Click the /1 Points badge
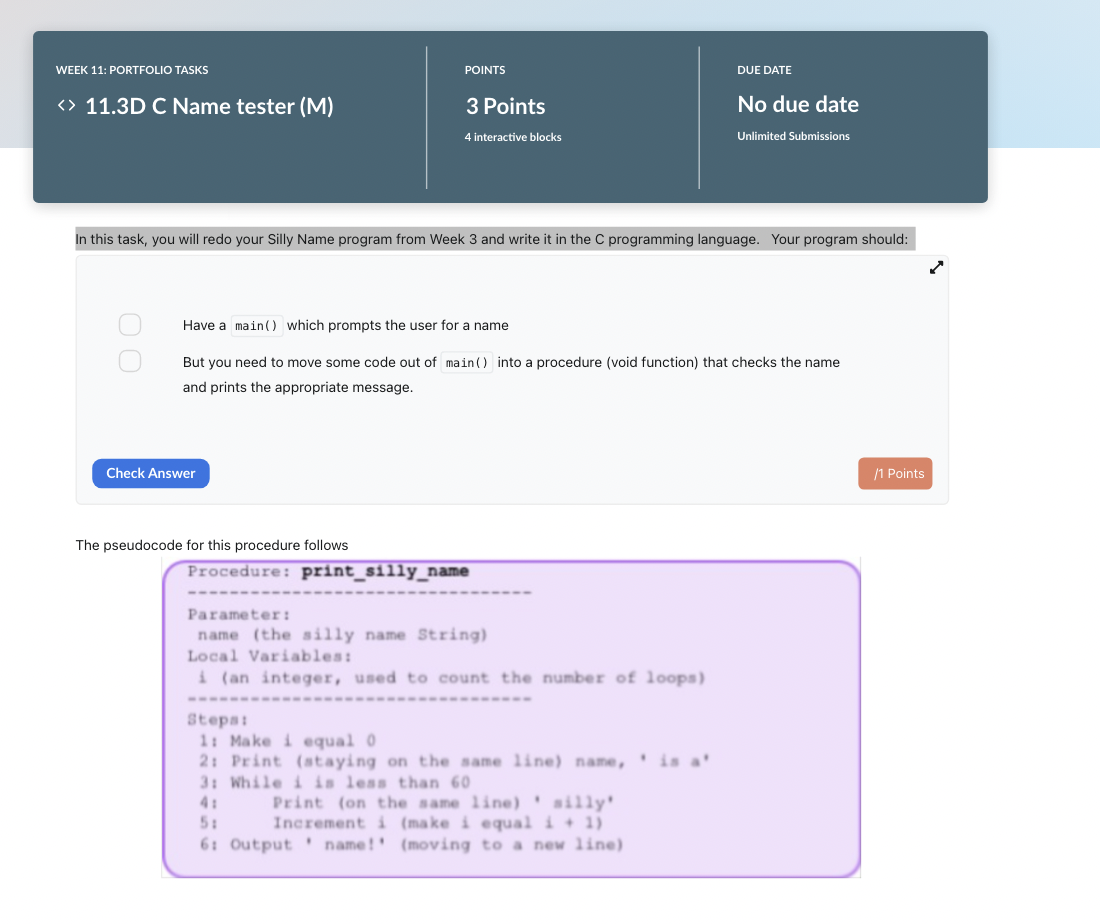1100x924 pixels. (895, 473)
